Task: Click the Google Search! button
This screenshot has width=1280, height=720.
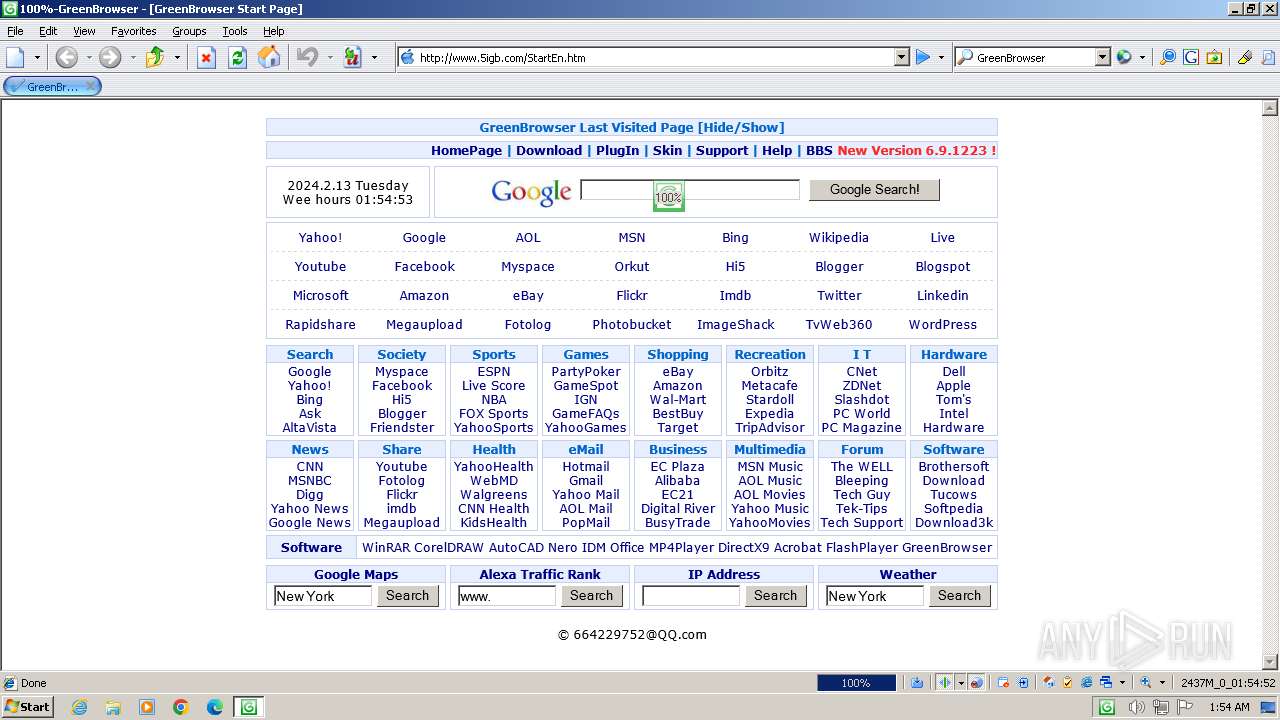Action: (x=874, y=189)
